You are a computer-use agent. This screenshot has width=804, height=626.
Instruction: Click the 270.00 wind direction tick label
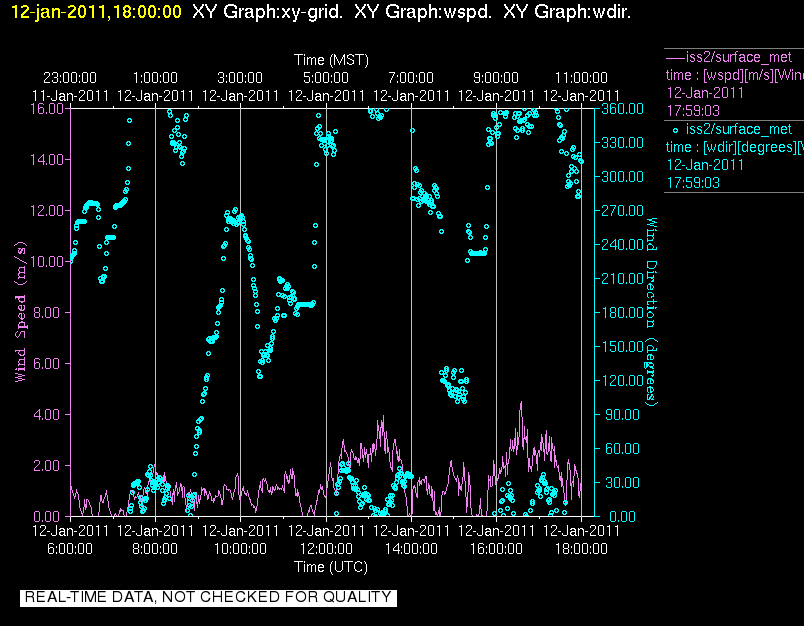pos(622,211)
